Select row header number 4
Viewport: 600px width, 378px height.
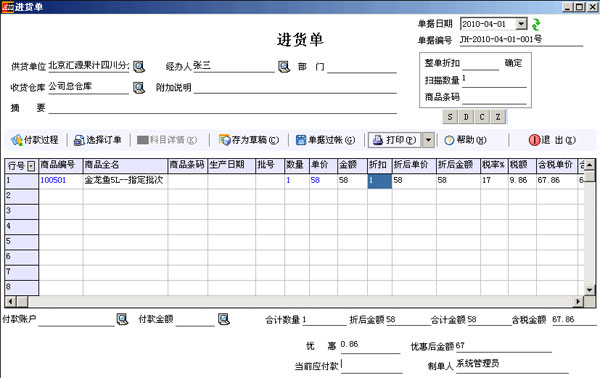tap(21, 227)
